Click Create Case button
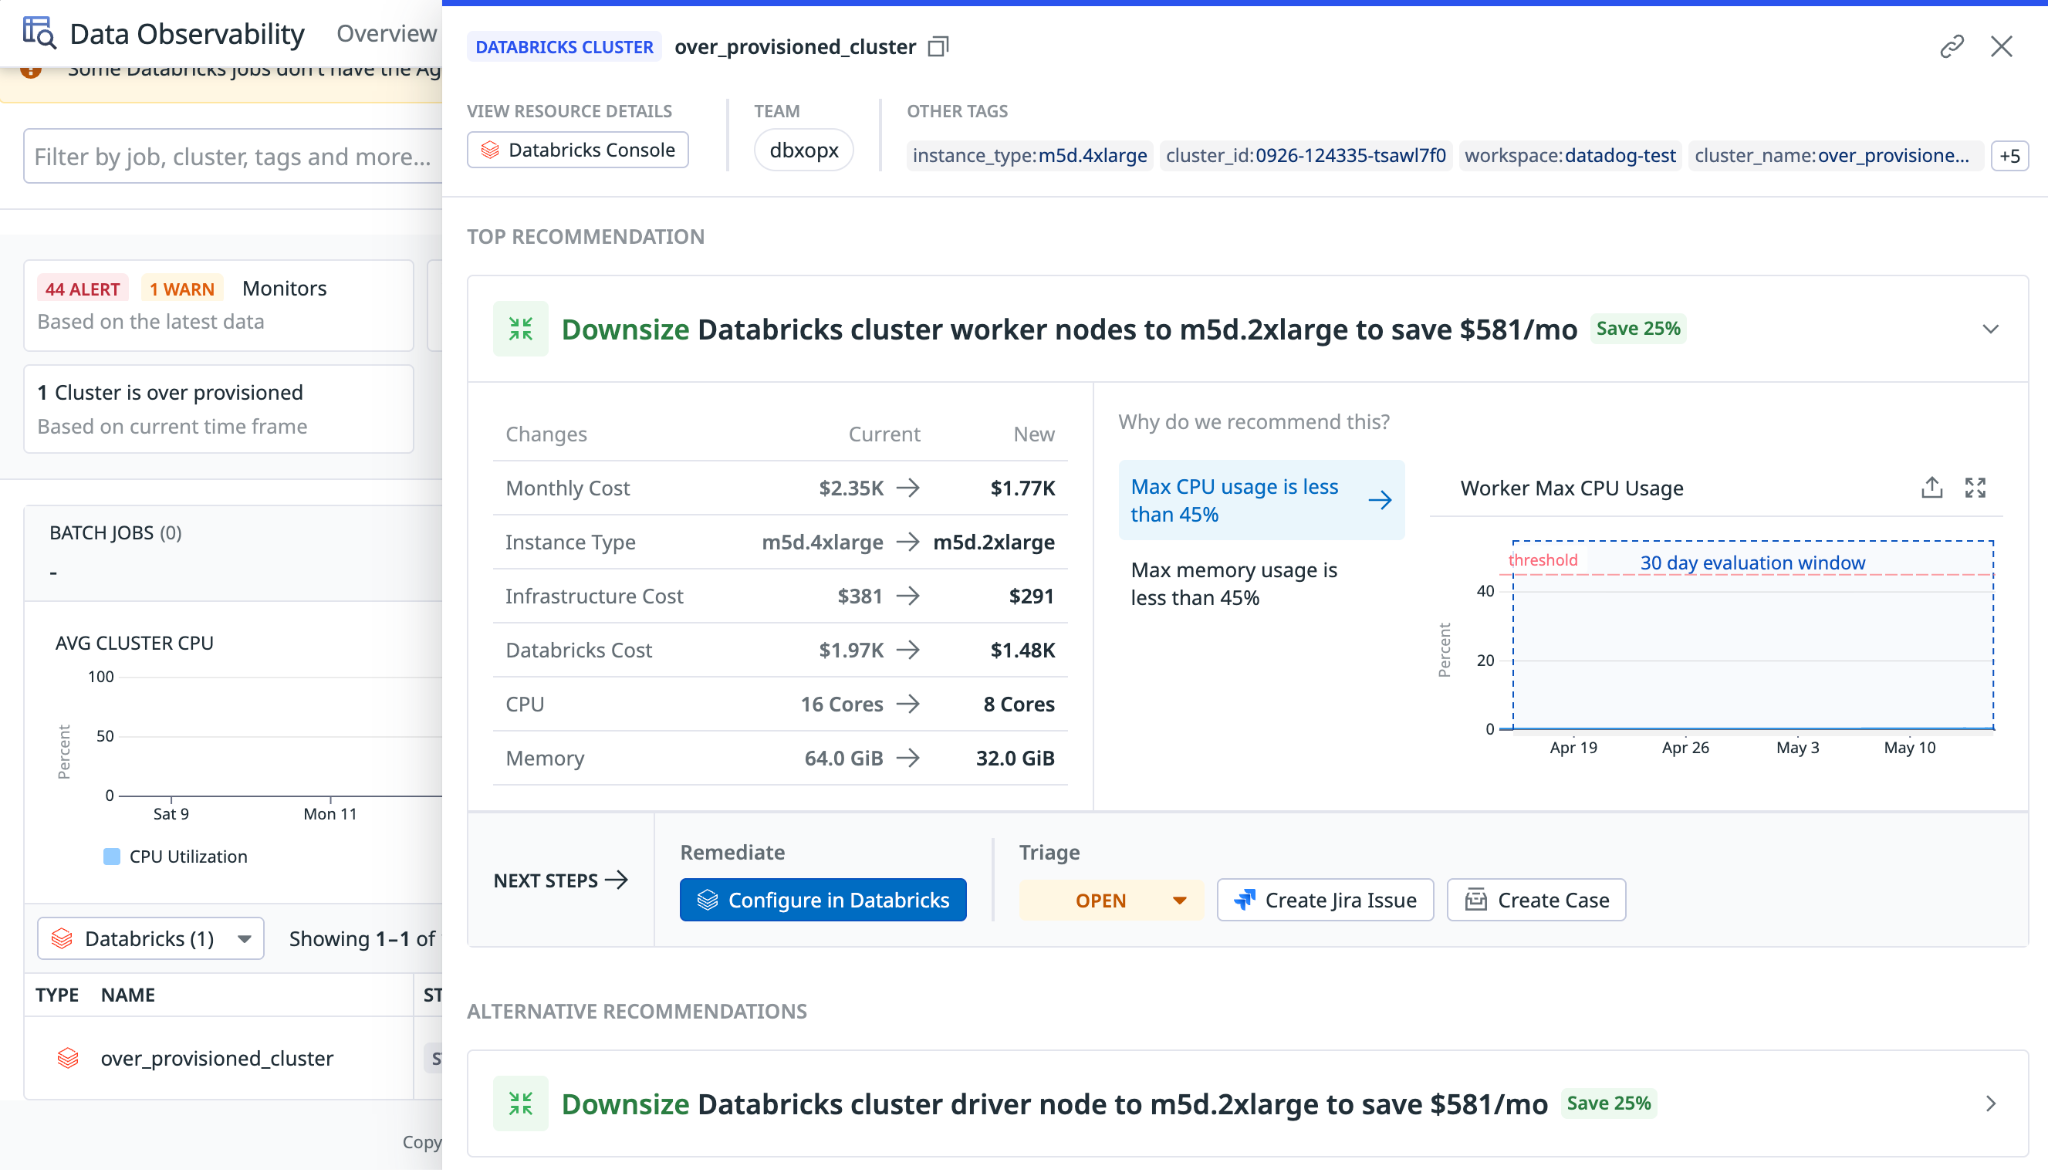 pos(1536,900)
